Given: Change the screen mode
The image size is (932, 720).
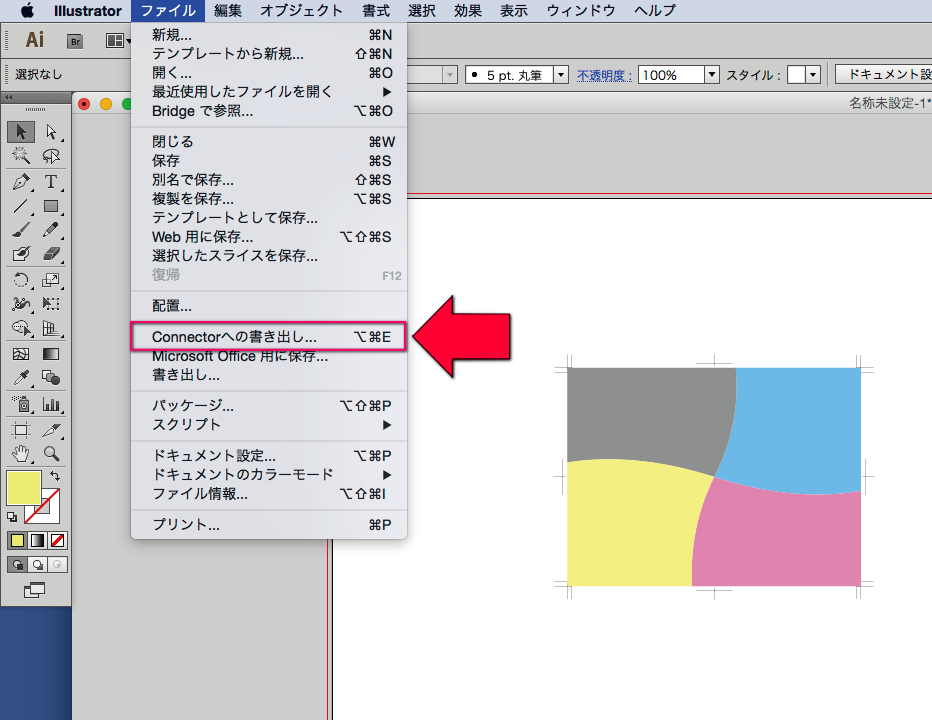Looking at the screenshot, I should (34, 590).
